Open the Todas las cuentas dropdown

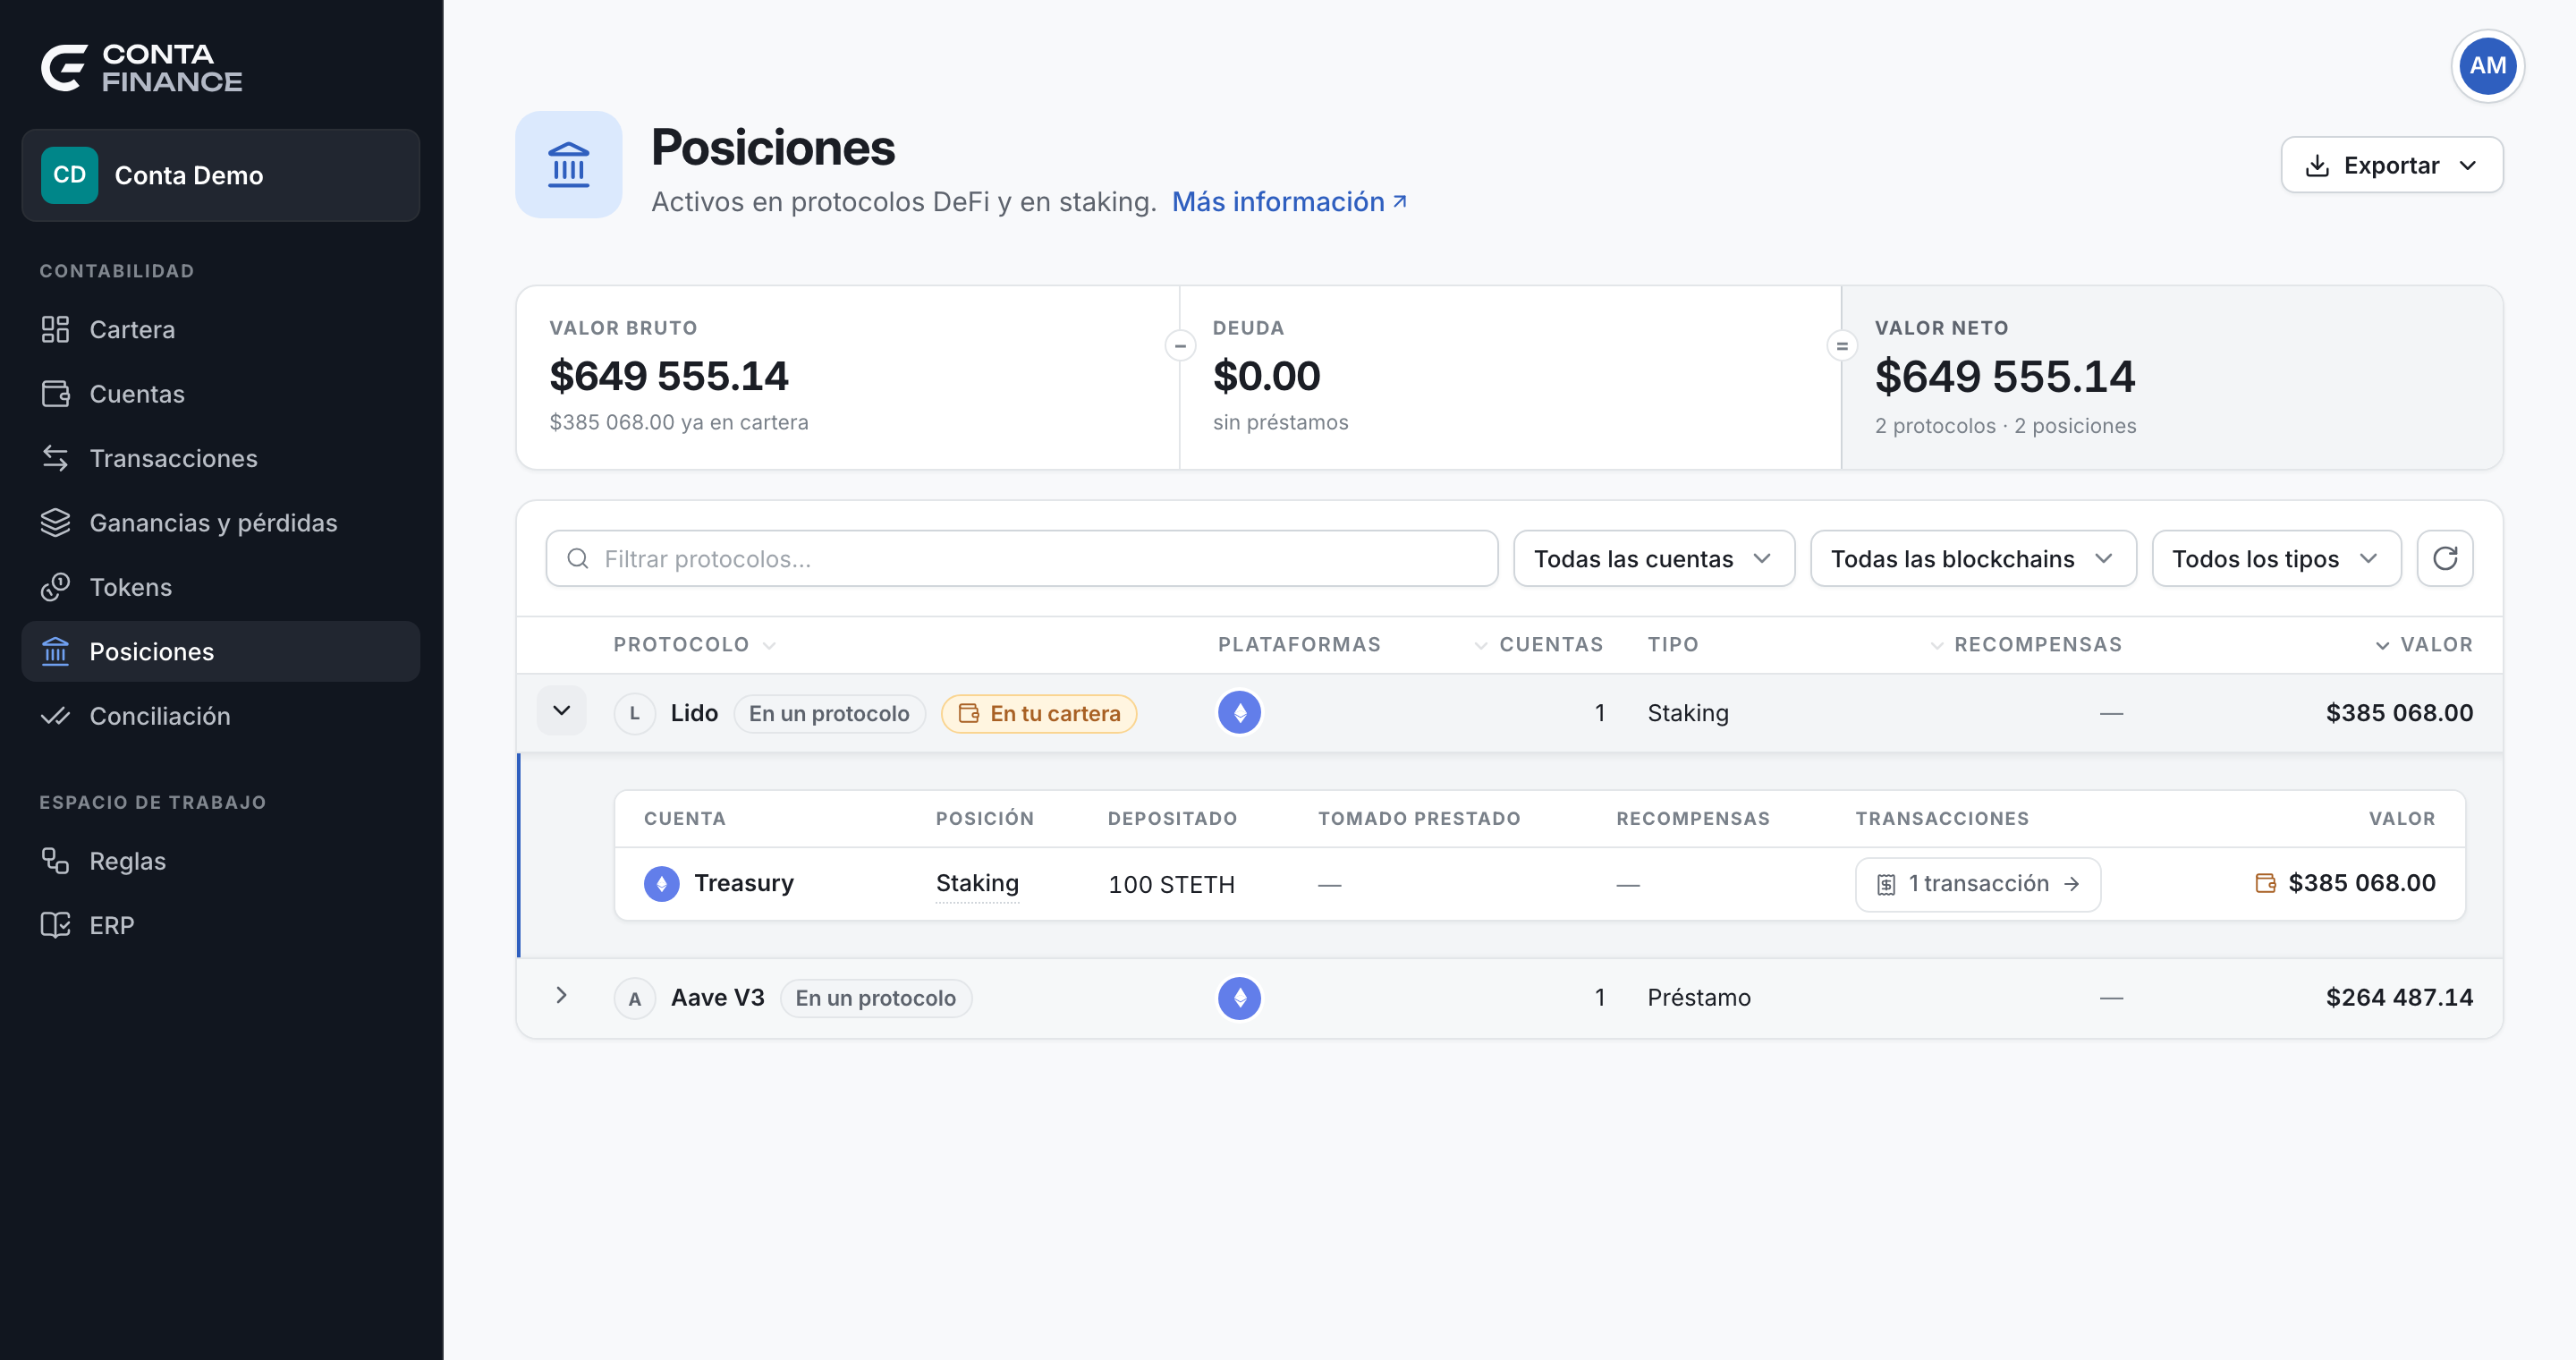pyautogui.click(x=1654, y=559)
